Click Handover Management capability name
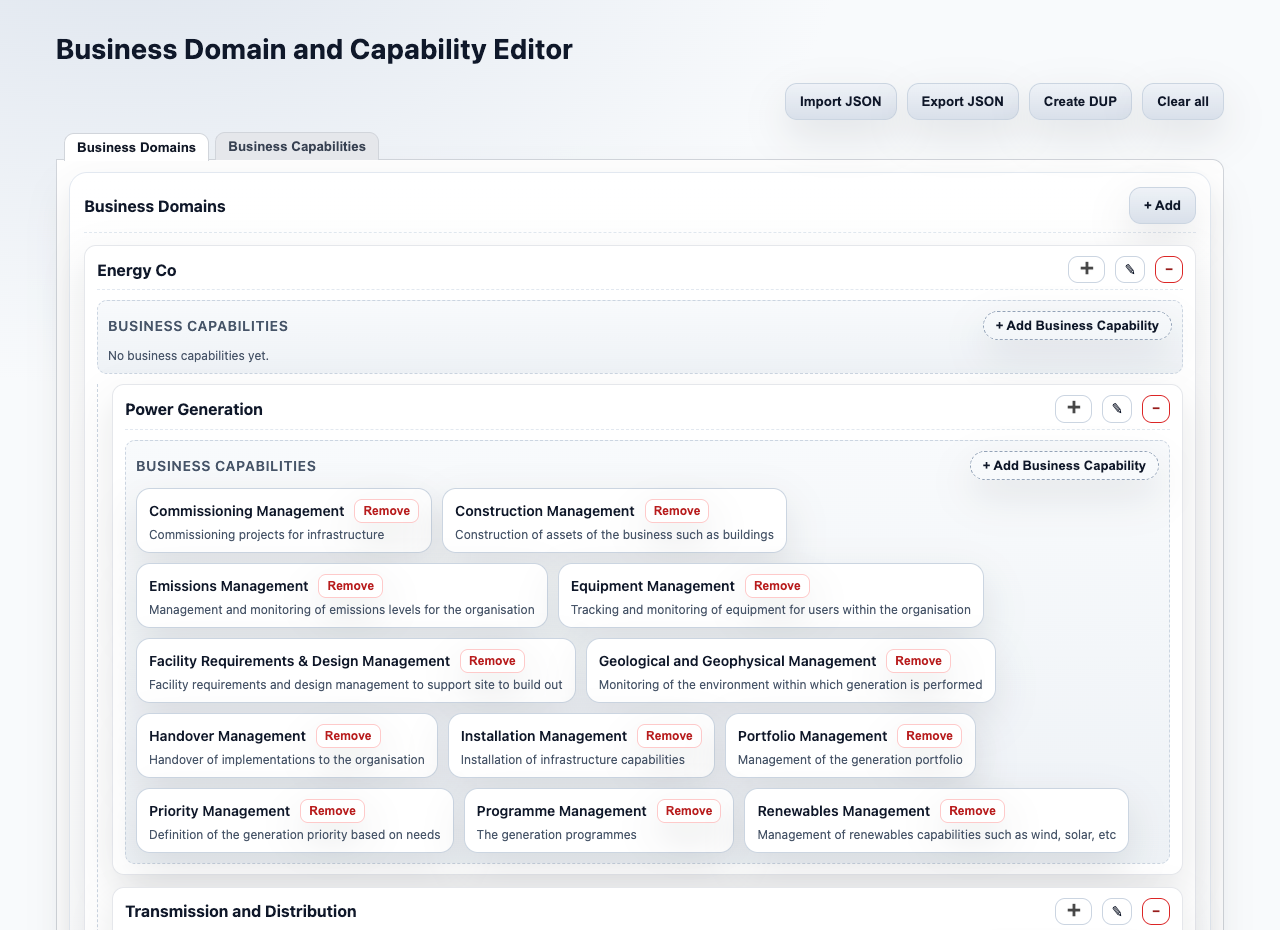Screen dimensions: 1280x930 coord(228,736)
